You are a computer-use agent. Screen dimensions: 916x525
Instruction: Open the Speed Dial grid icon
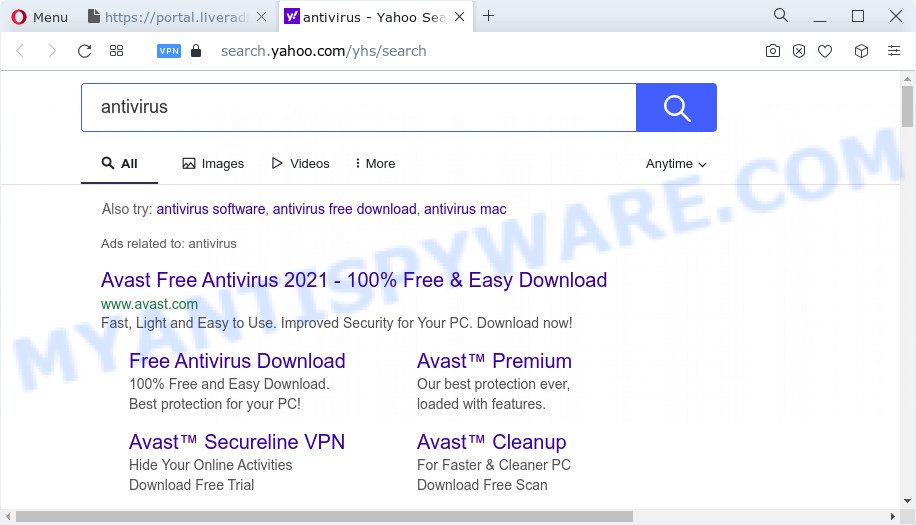pos(116,51)
